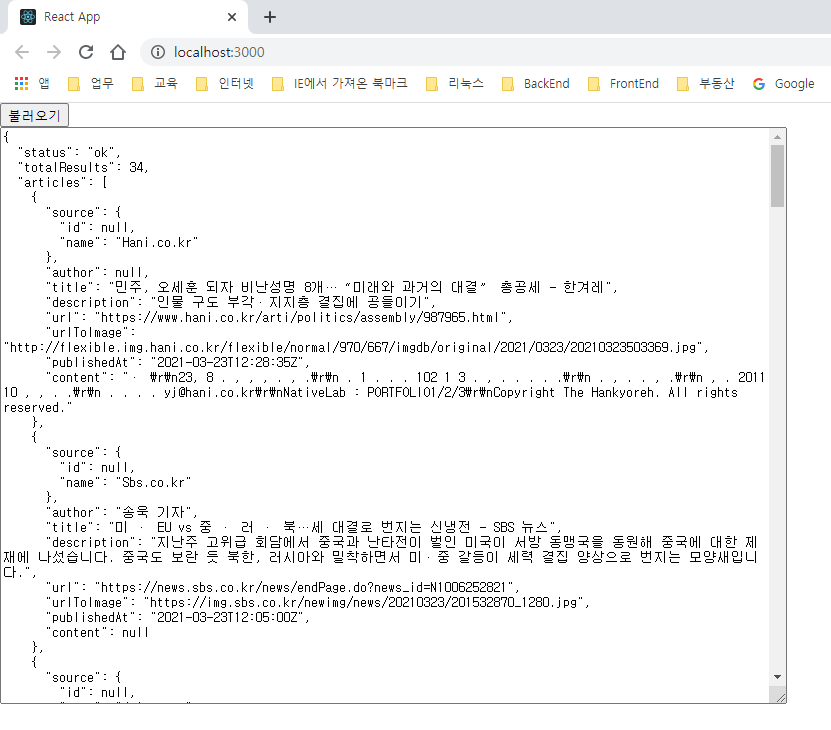Click the "name": "Hani.co.kr" text
Screen dimensions: 831x730
coord(129,243)
